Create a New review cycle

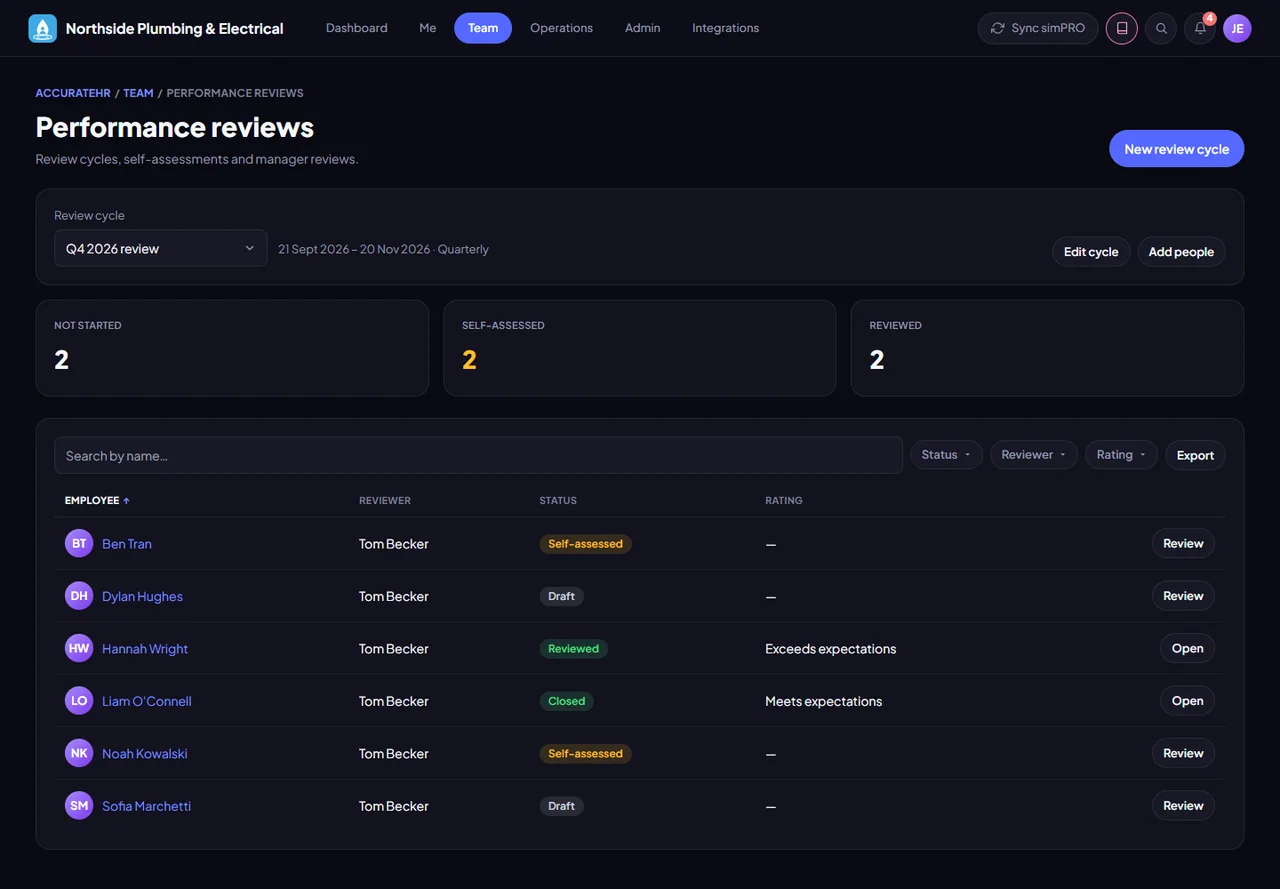coord(1177,149)
